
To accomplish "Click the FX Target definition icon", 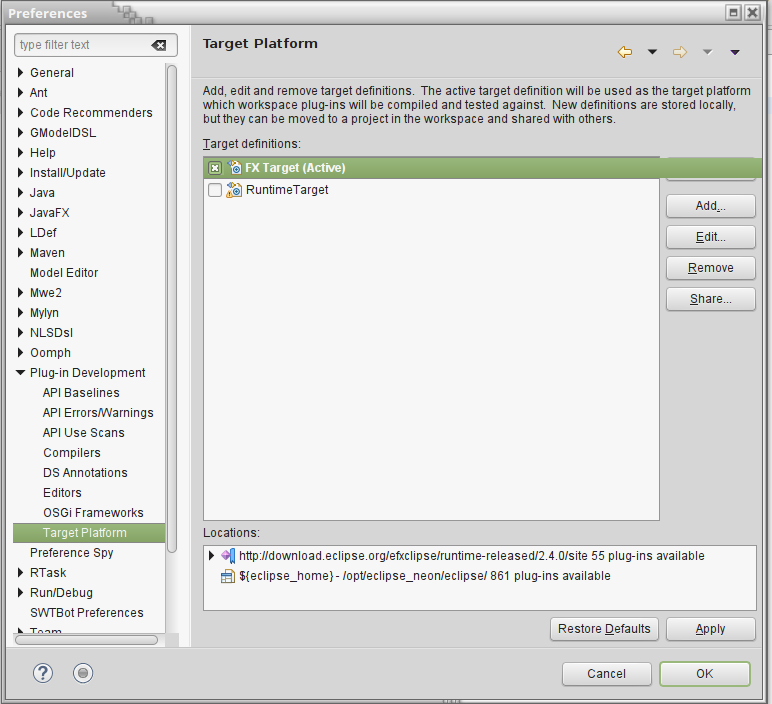I will (234, 168).
